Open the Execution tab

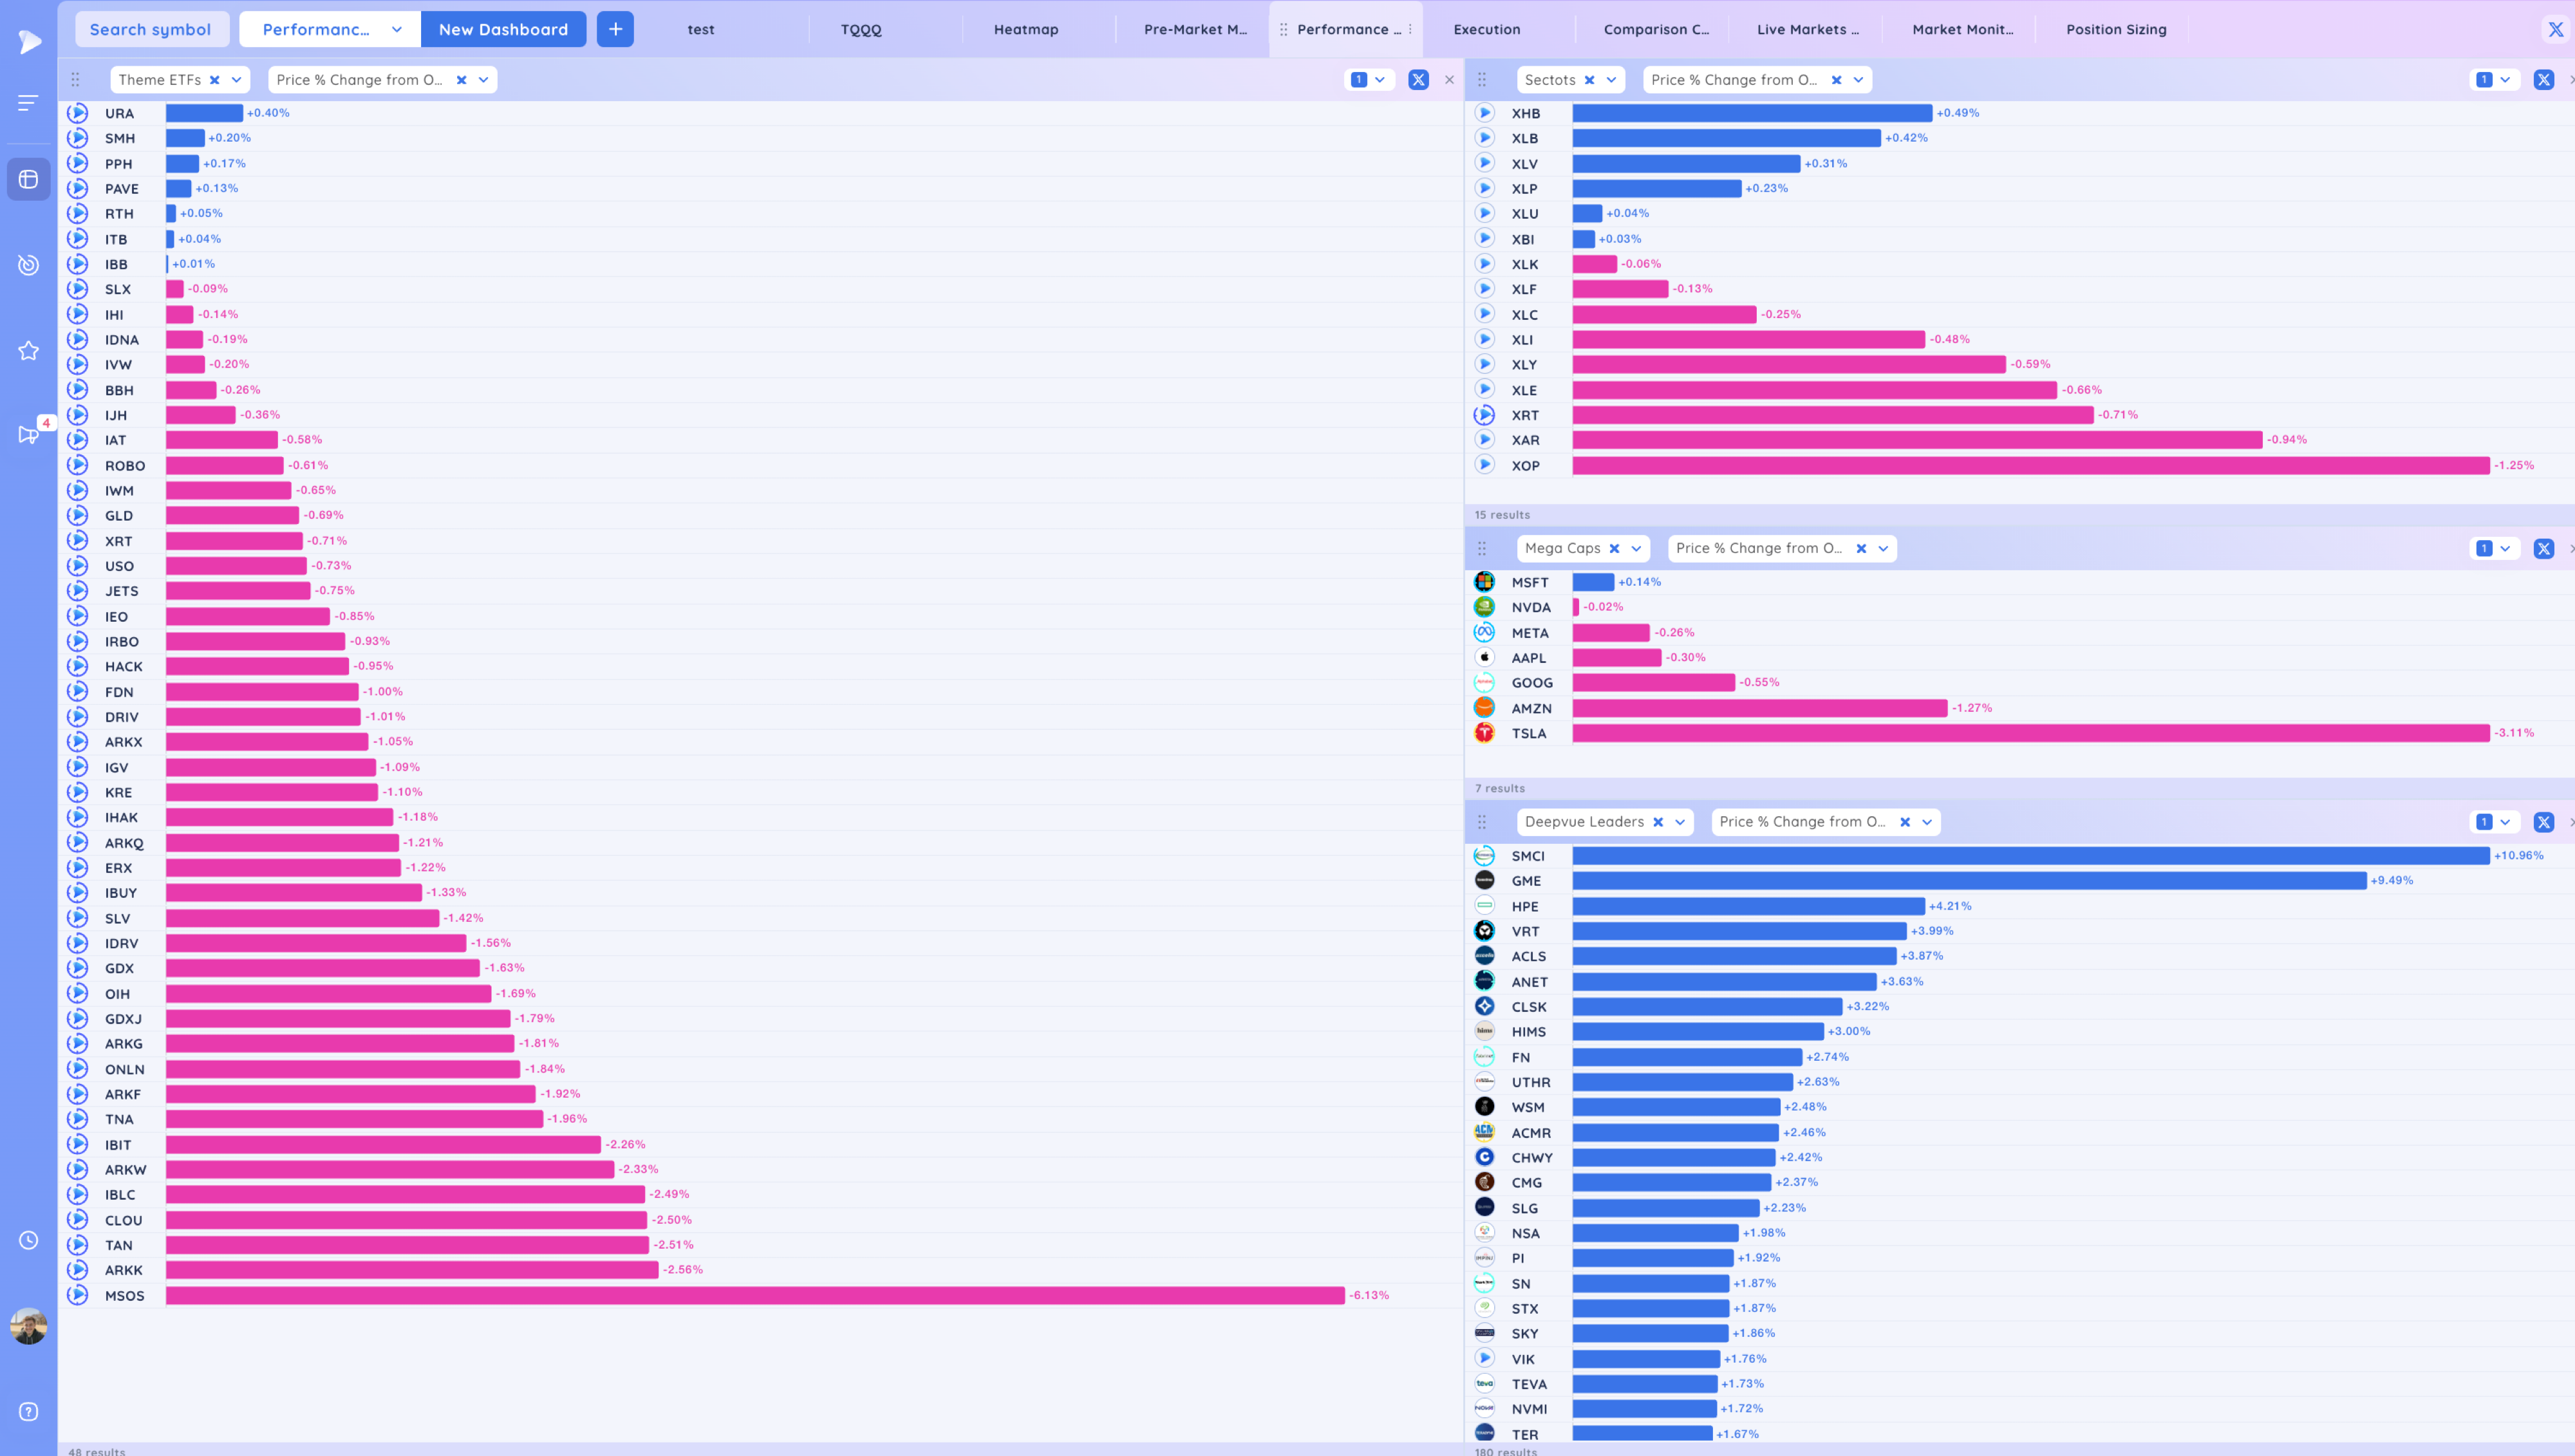coord(1487,29)
